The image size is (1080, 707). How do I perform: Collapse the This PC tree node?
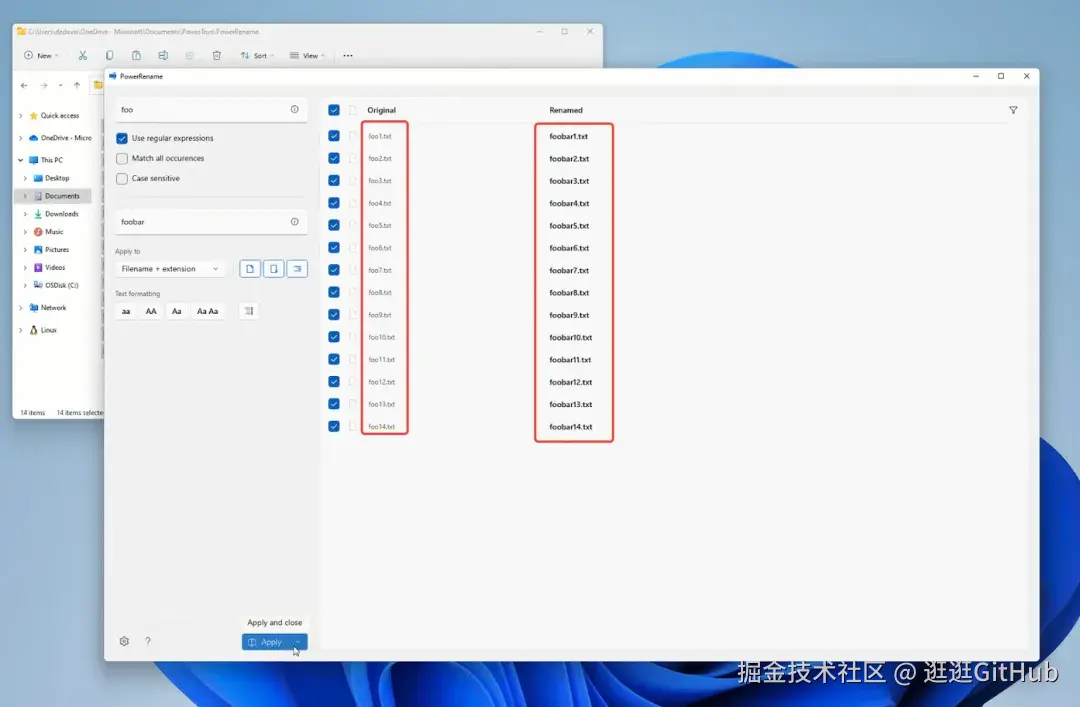(21, 160)
